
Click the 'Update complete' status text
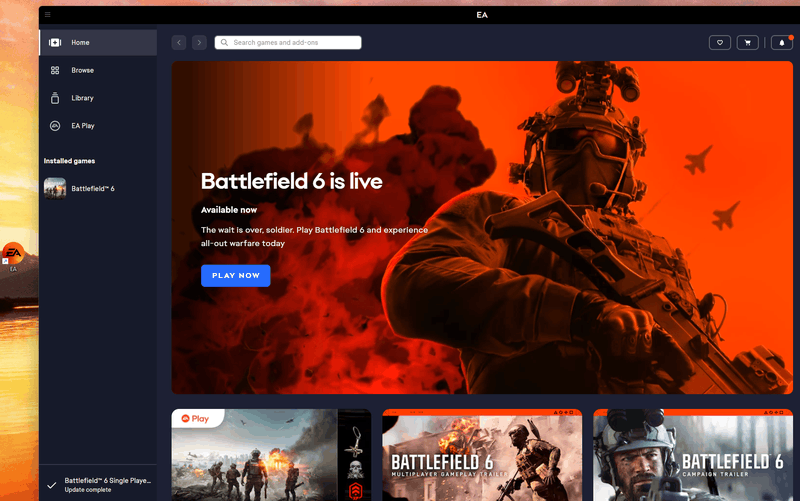[88, 490]
